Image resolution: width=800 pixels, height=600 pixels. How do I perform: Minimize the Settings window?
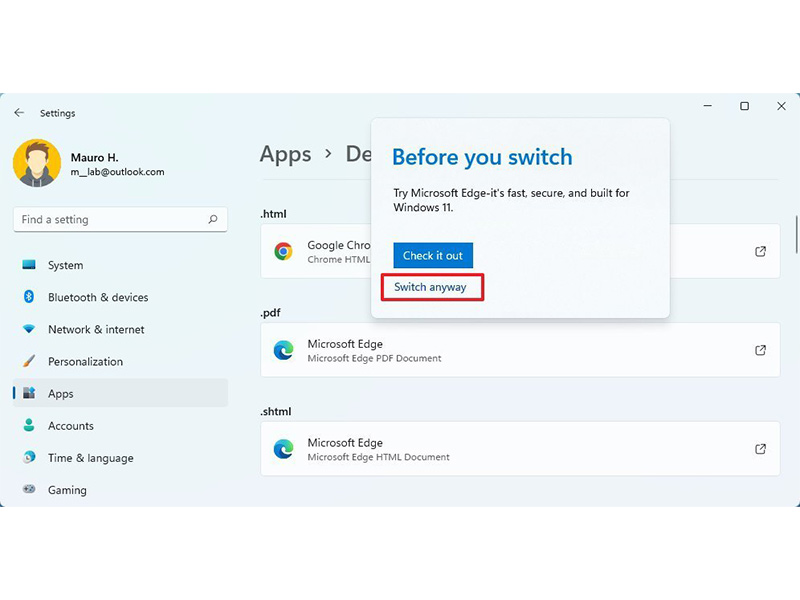pyautogui.click(x=708, y=106)
